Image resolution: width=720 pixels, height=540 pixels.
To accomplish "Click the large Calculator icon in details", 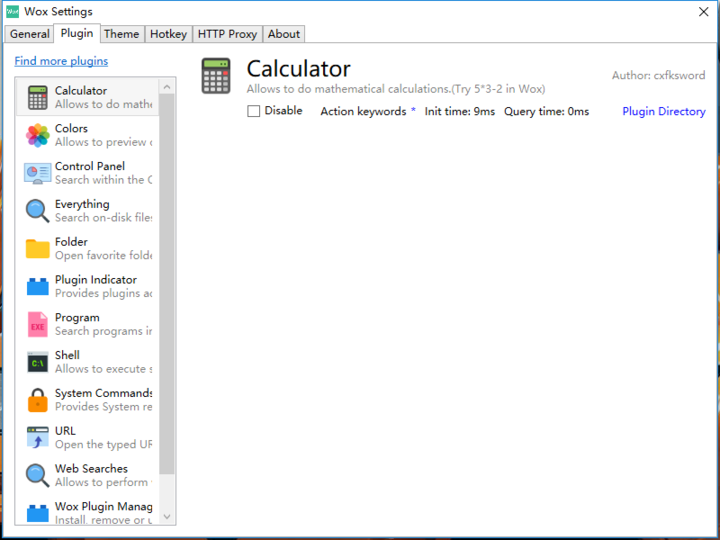I will pyautogui.click(x=216, y=76).
